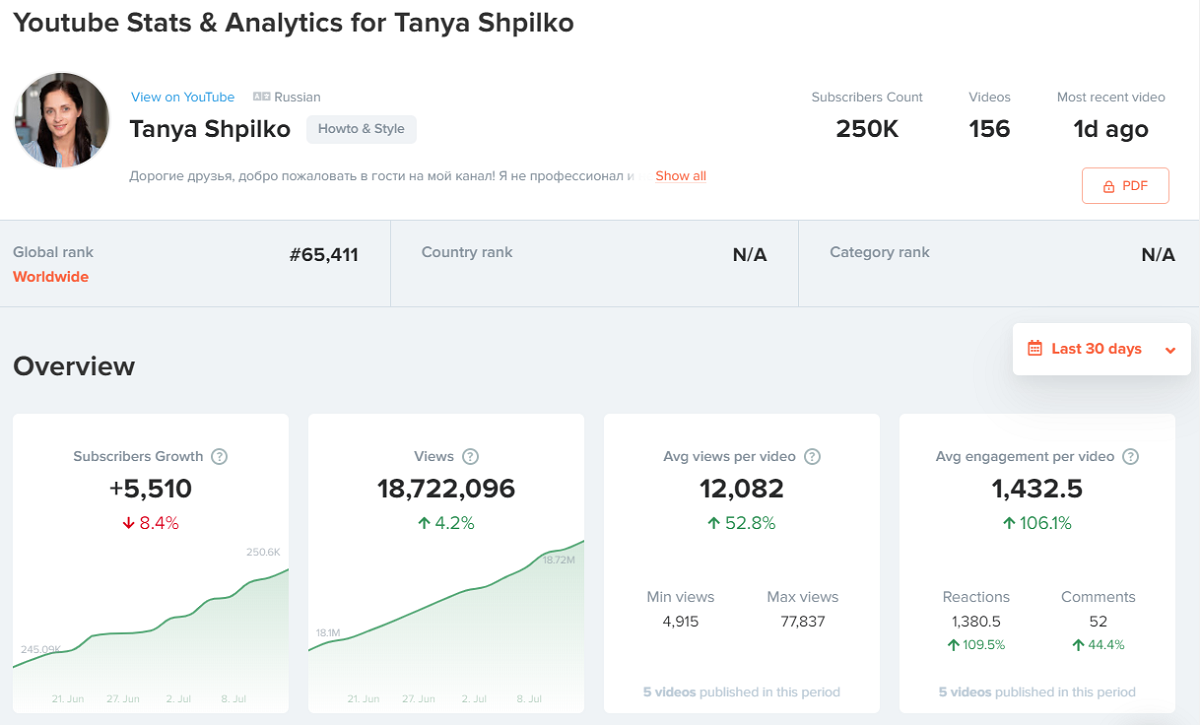Click the Last 30 days period label
Viewport: 1200px width, 725px height.
[x=1096, y=349]
